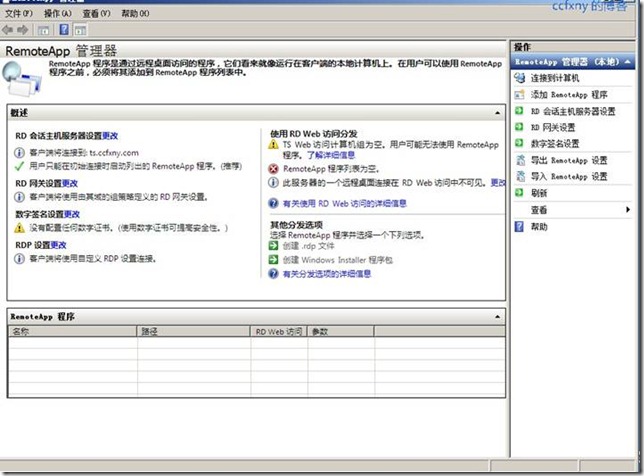The width and height of the screenshot is (644, 476).
Task: Sort by the 参数 column header
Action: click(x=341, y=331)
